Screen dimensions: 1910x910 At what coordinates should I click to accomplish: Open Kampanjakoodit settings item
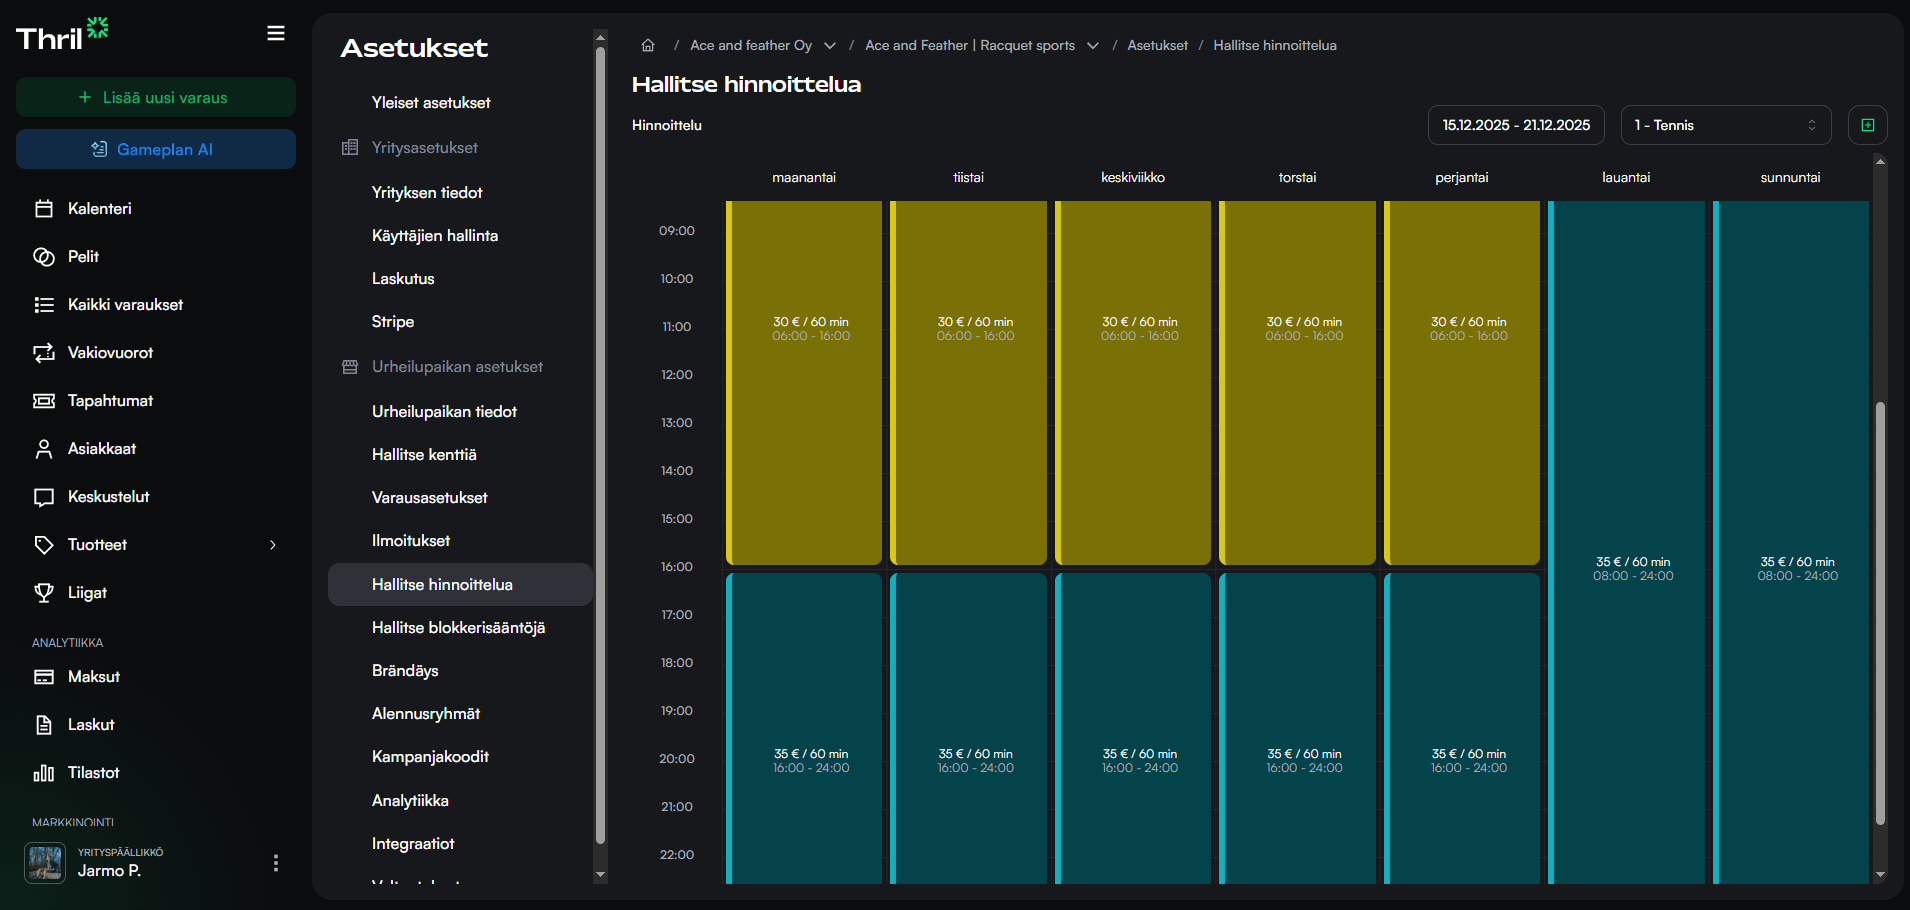click(x=430, y=757)
